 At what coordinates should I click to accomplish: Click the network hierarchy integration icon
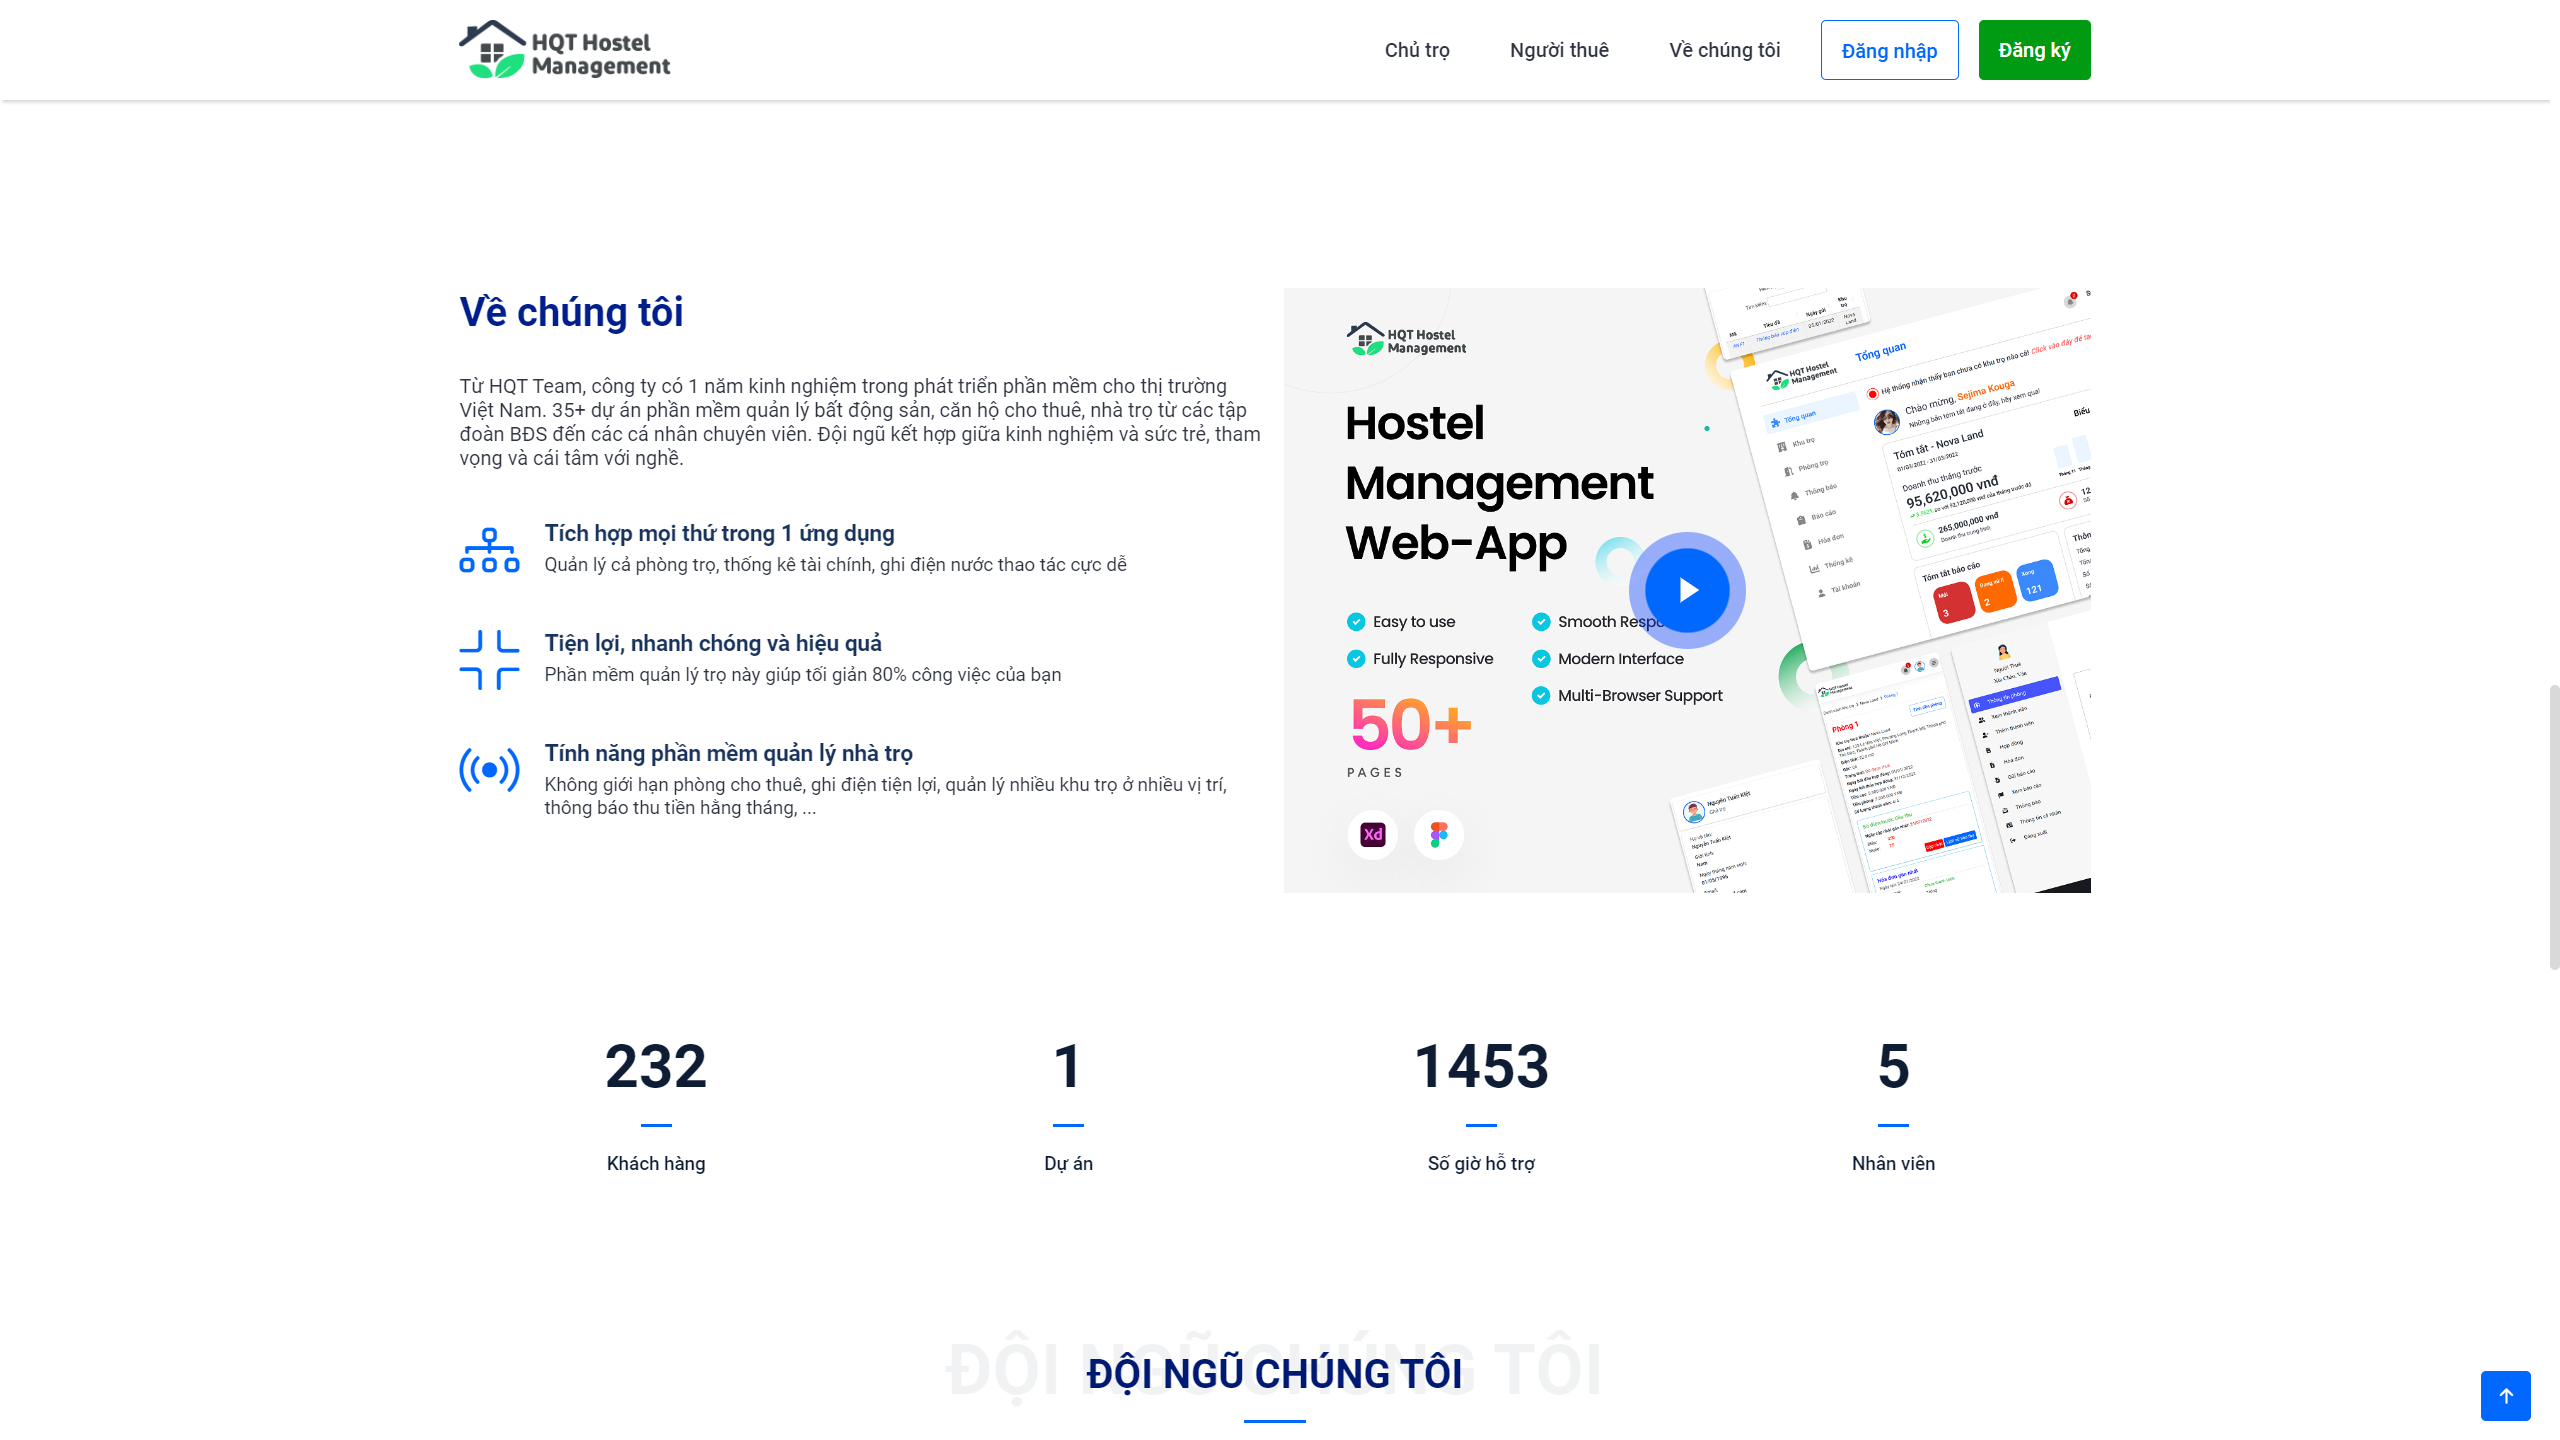(x=489, y=550)
